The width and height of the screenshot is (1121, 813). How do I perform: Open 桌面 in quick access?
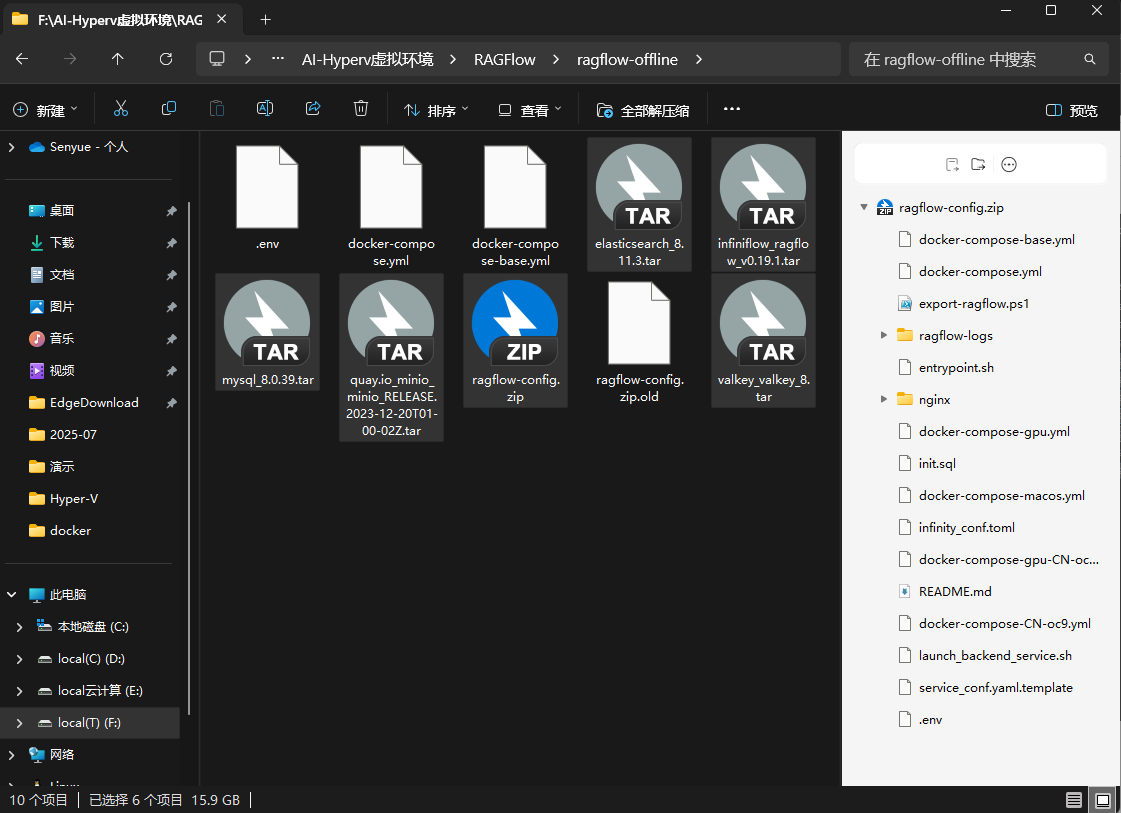click(61, 210)
